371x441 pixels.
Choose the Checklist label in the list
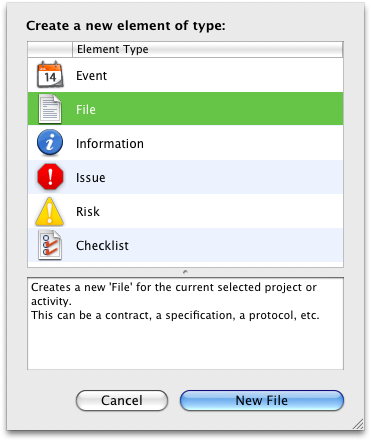coord(102,246)
